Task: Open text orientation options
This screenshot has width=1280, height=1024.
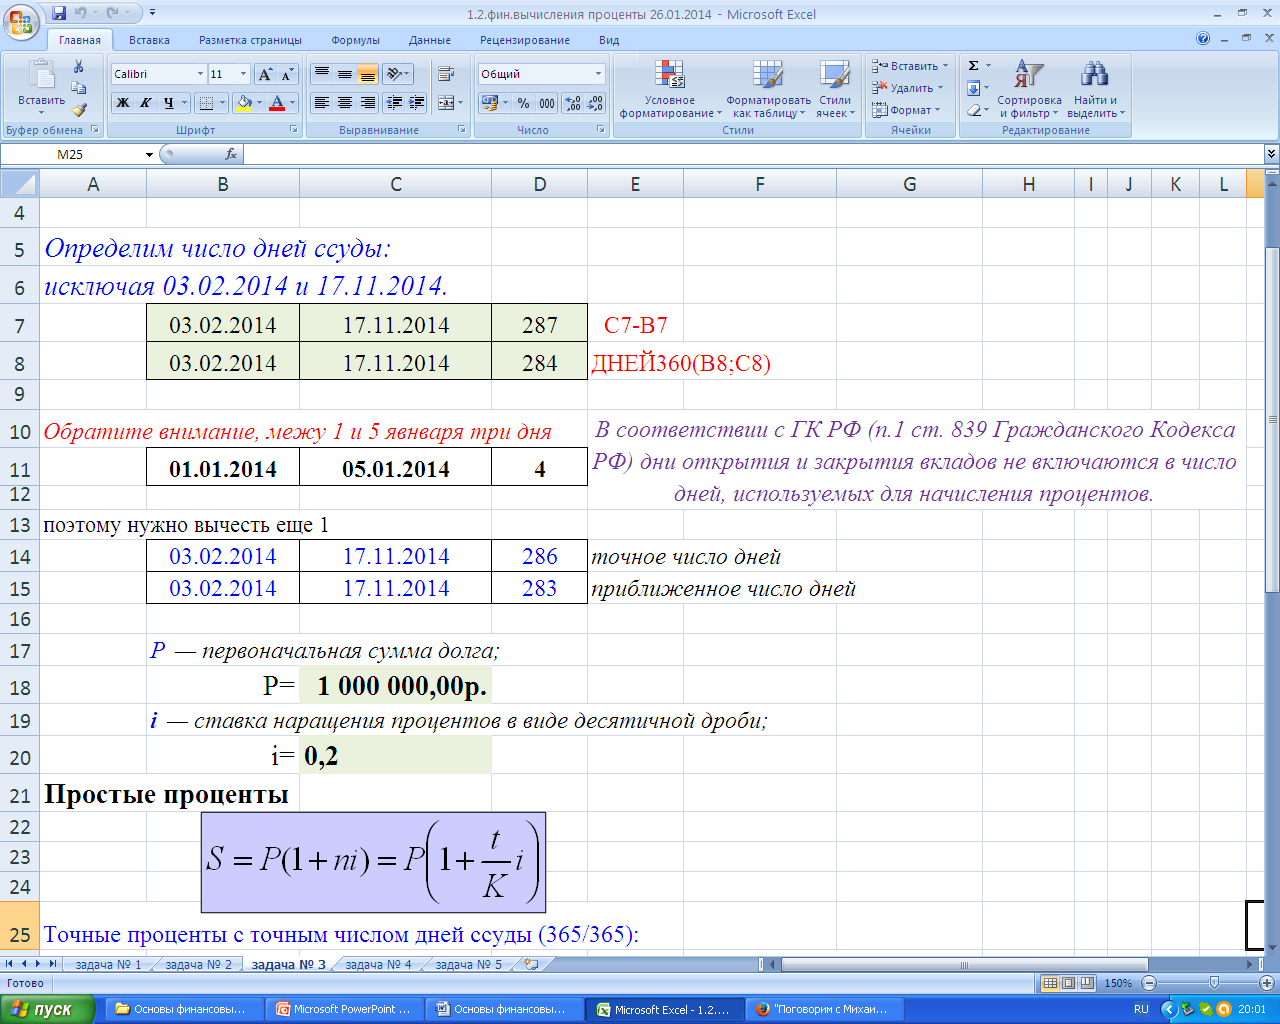Action: coord(395,74)
